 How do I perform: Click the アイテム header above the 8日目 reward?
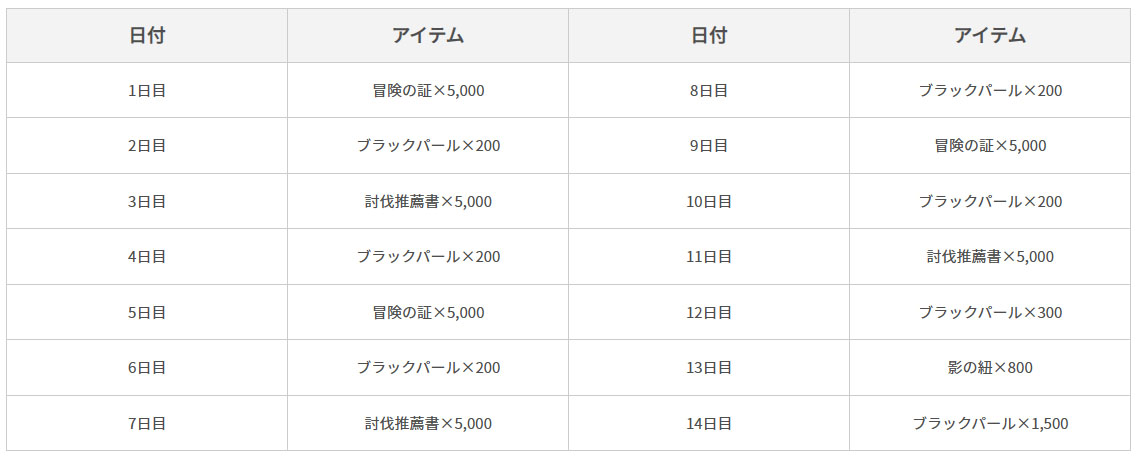990,36
